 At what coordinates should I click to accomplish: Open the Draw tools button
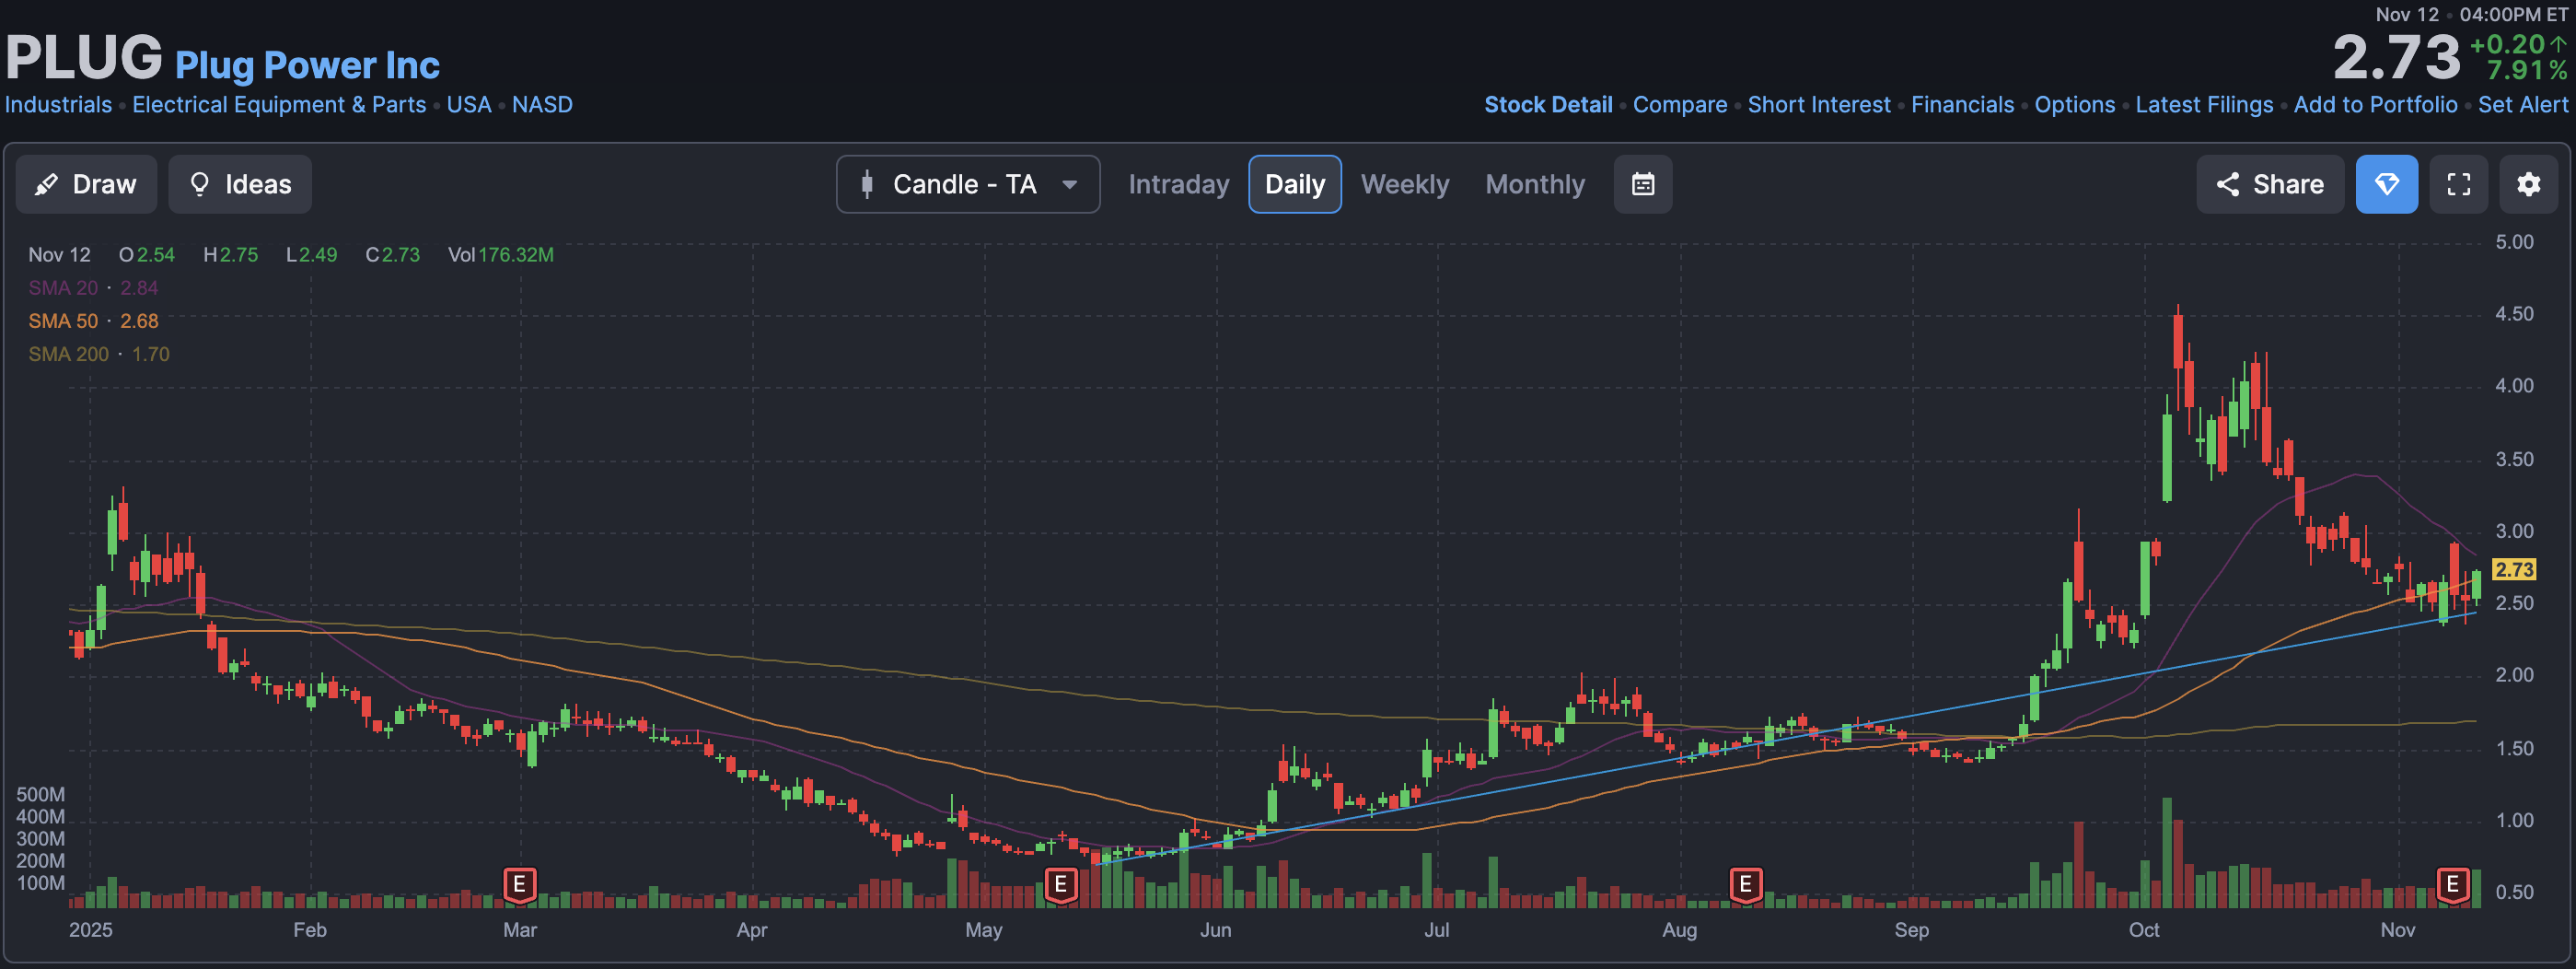[x=86, y=184]
